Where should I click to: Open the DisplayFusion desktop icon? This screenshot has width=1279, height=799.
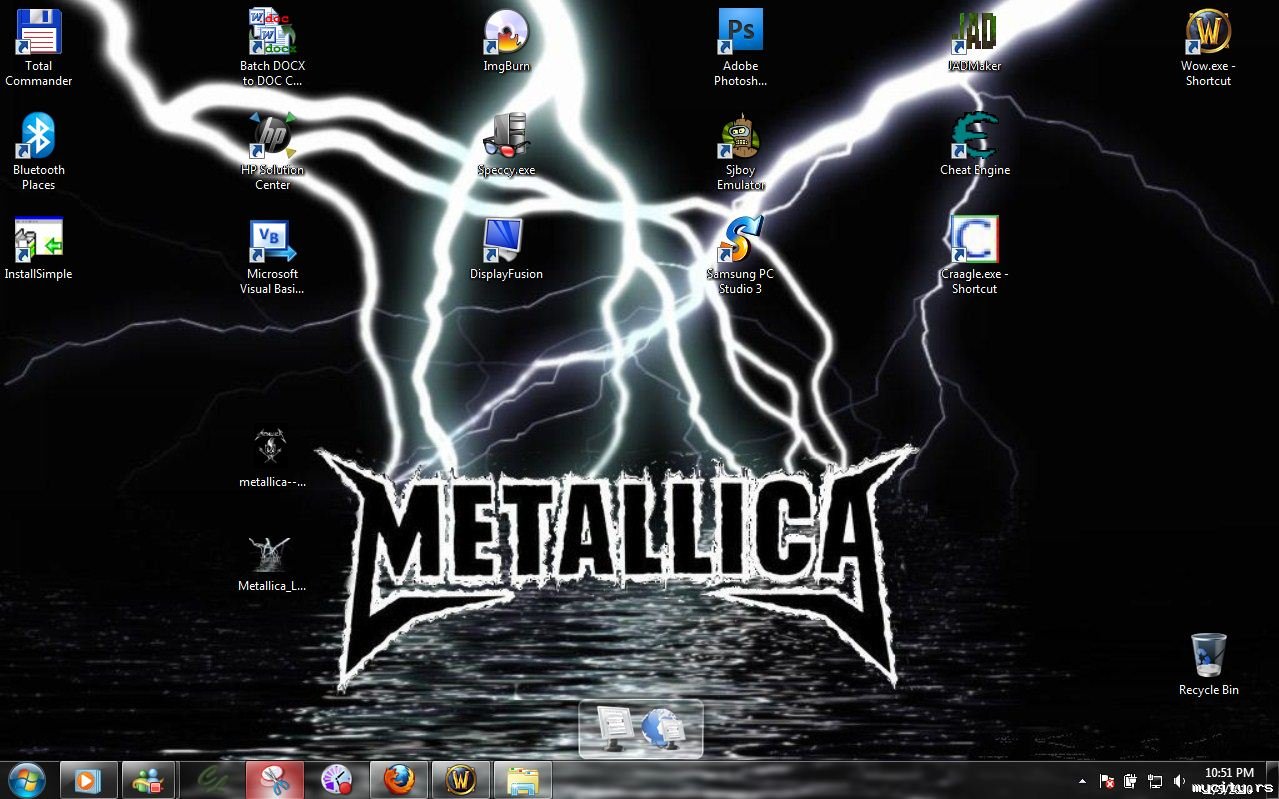click(506, 249)
